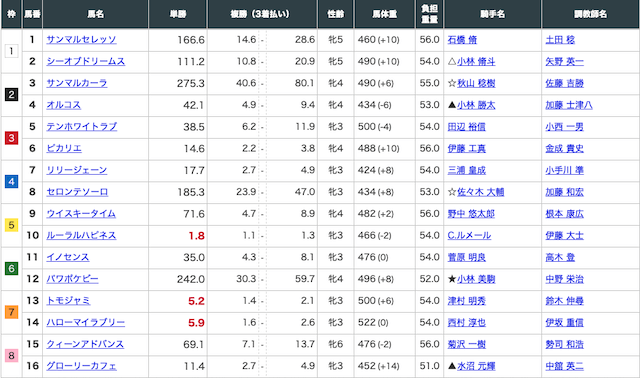Open trainer 中舘 英二 link

(564, 366)
